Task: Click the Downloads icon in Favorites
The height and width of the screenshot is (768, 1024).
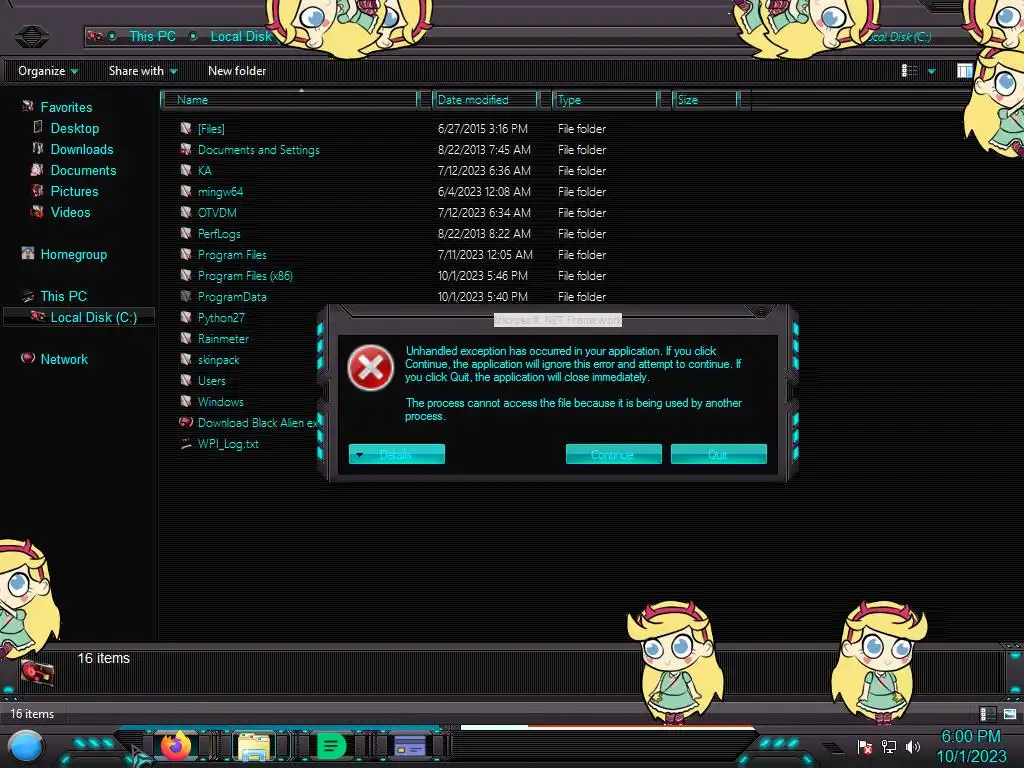Action: click(38, 148)
